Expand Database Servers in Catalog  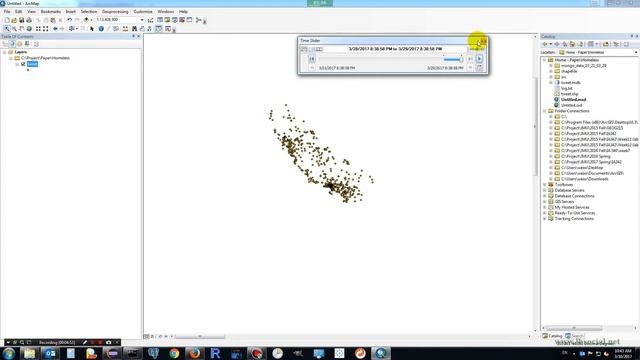[545, 190]
